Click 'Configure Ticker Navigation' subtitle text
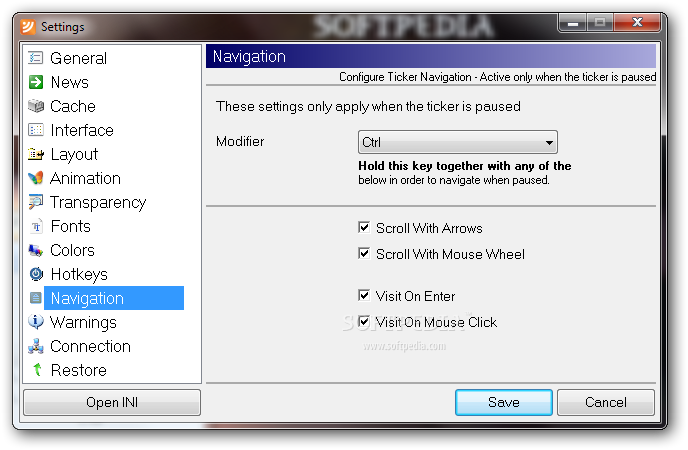The width and height of the screenshot is (688, 450). click(x=498, y=77)
